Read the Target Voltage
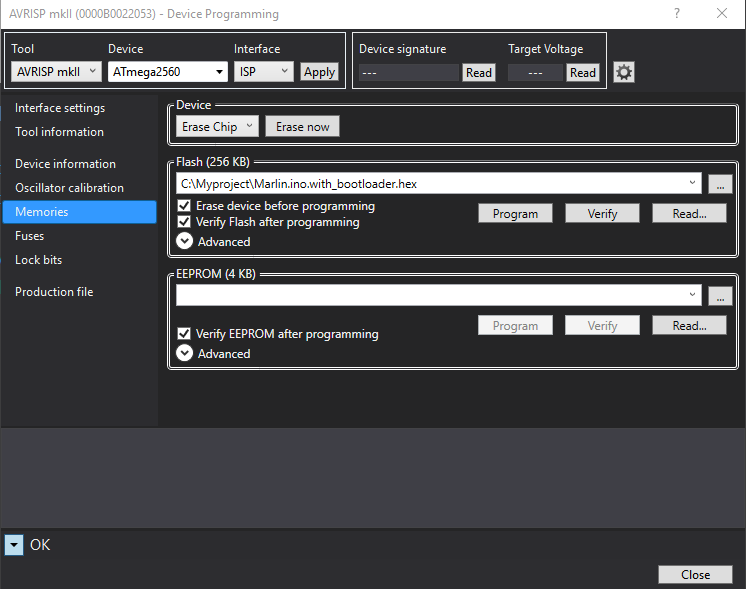Image resolution: width=746 pixels, height=589 pixels. (x=583, y=72)
